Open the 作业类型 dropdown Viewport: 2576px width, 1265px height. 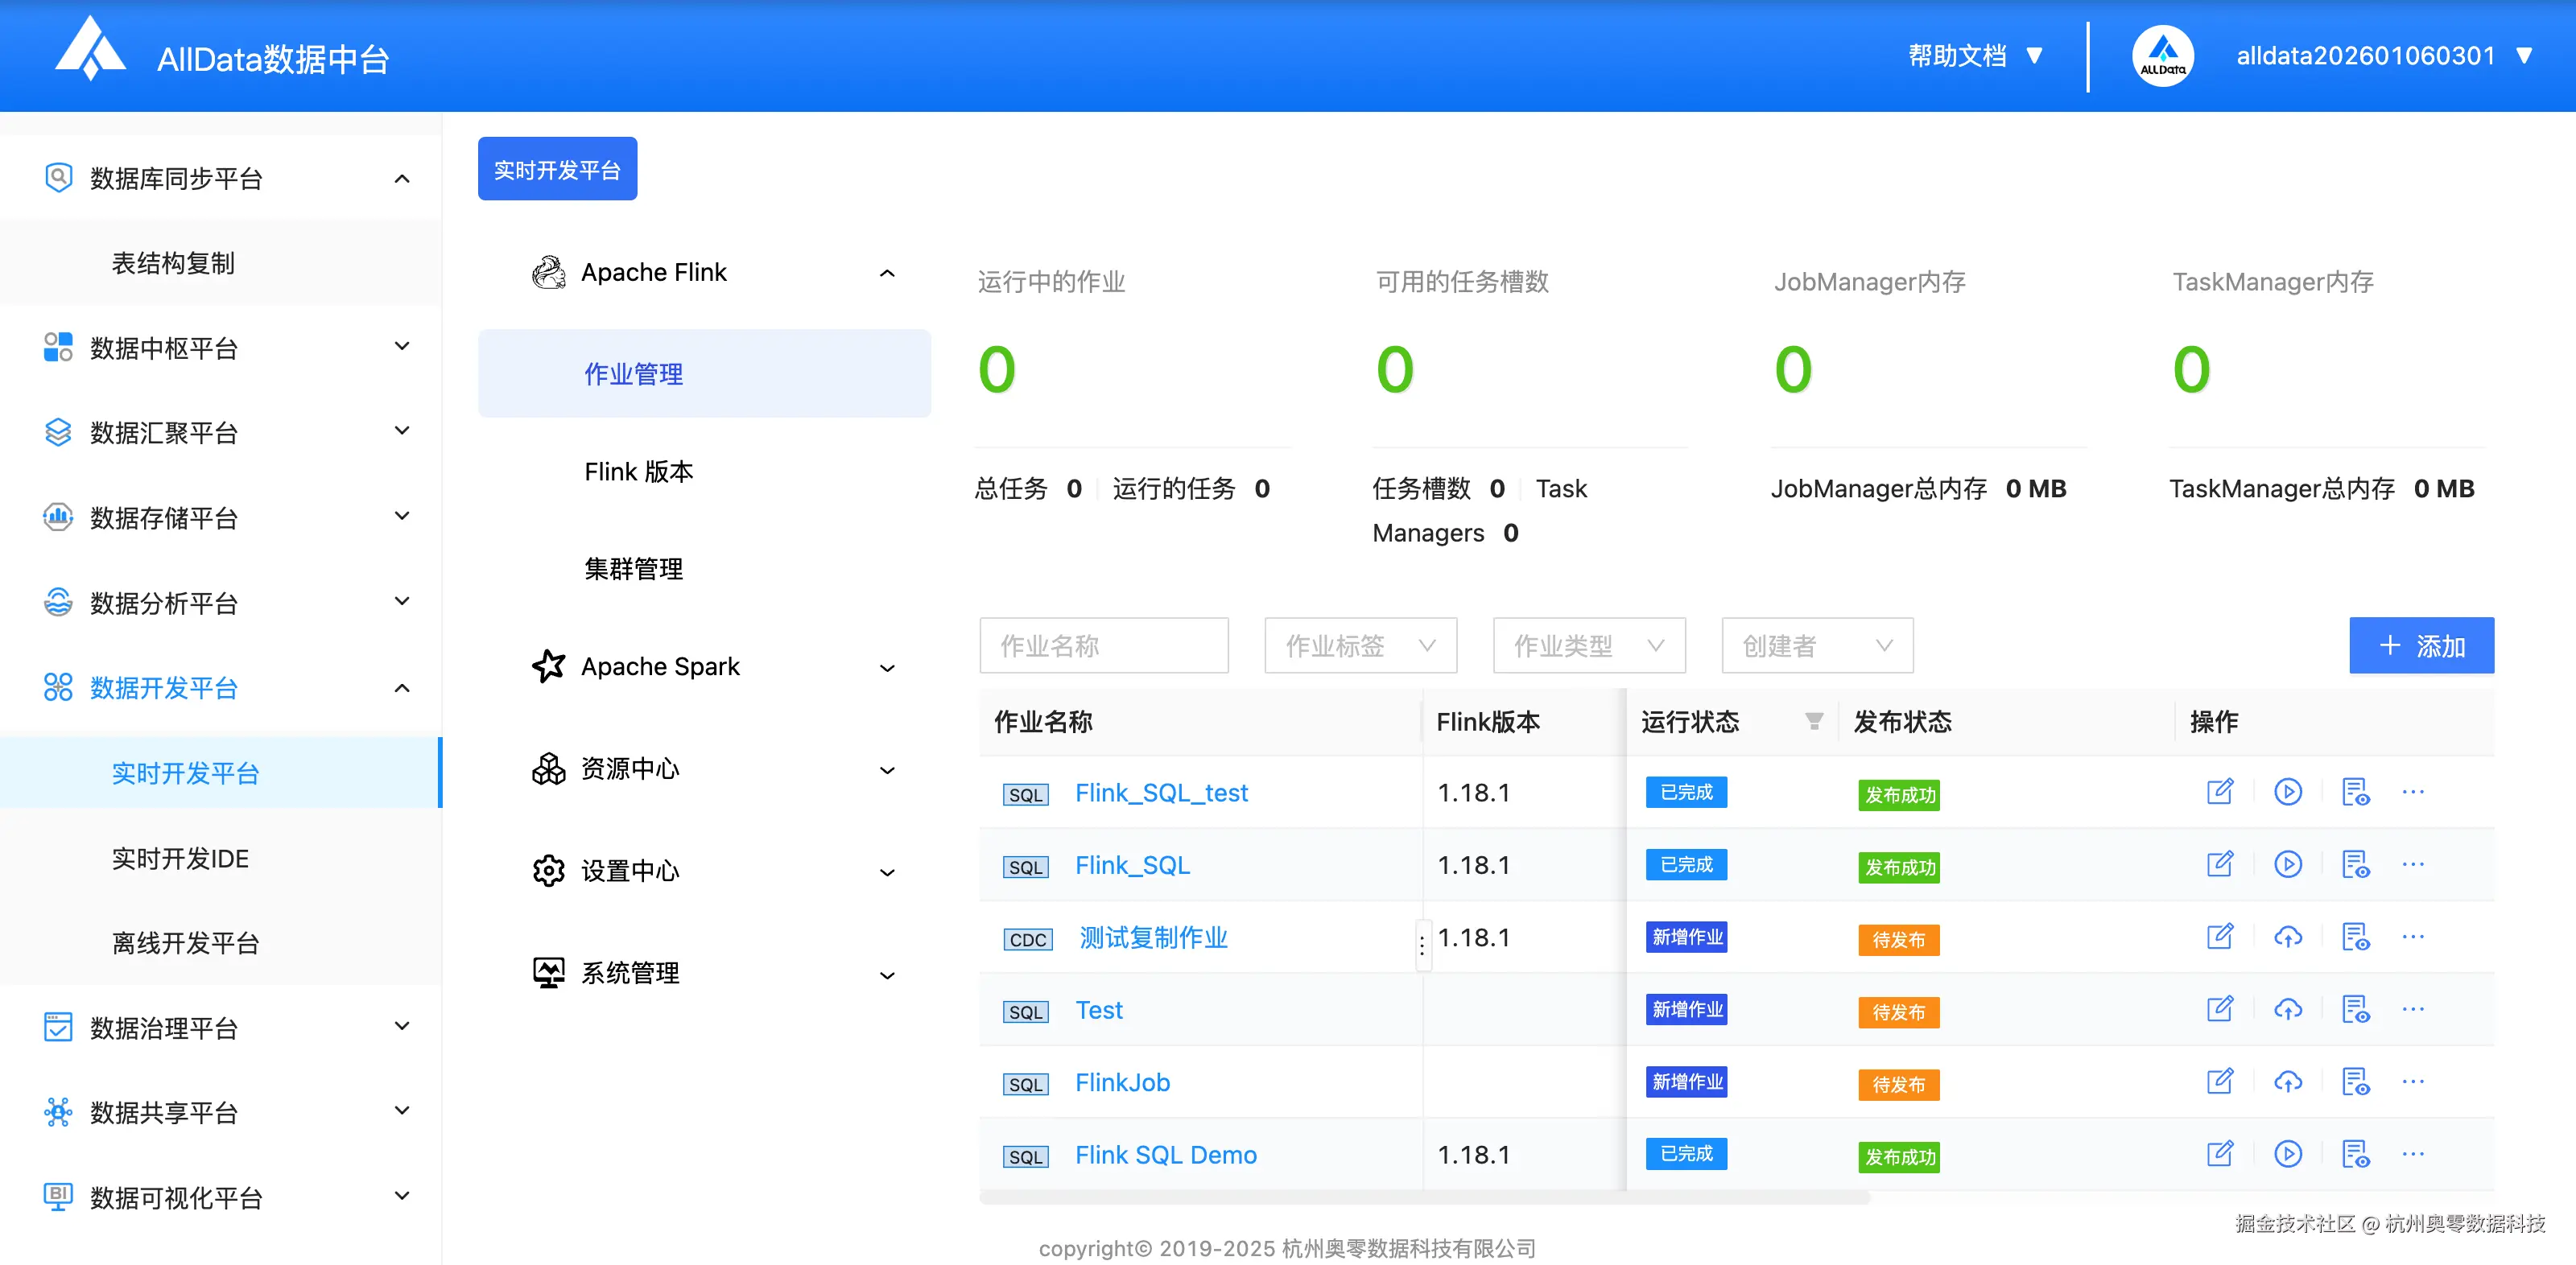[x=1588, y=646]
